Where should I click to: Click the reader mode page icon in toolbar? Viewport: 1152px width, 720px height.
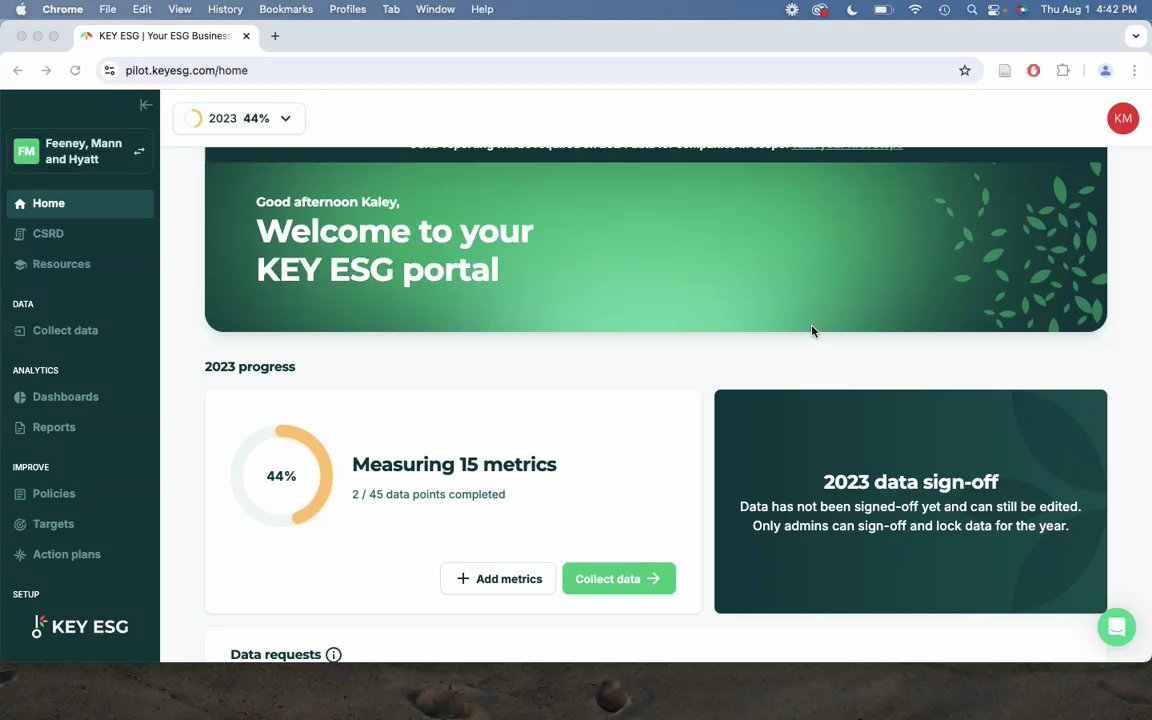[1004, 71]
